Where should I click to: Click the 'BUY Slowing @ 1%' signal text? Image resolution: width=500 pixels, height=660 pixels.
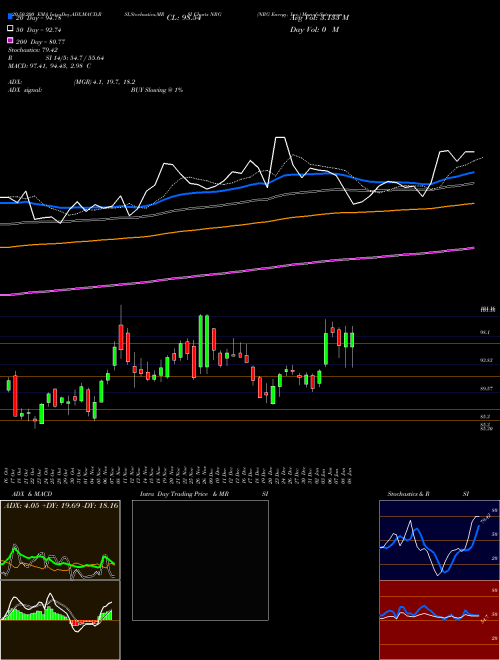tap(157, 90)
